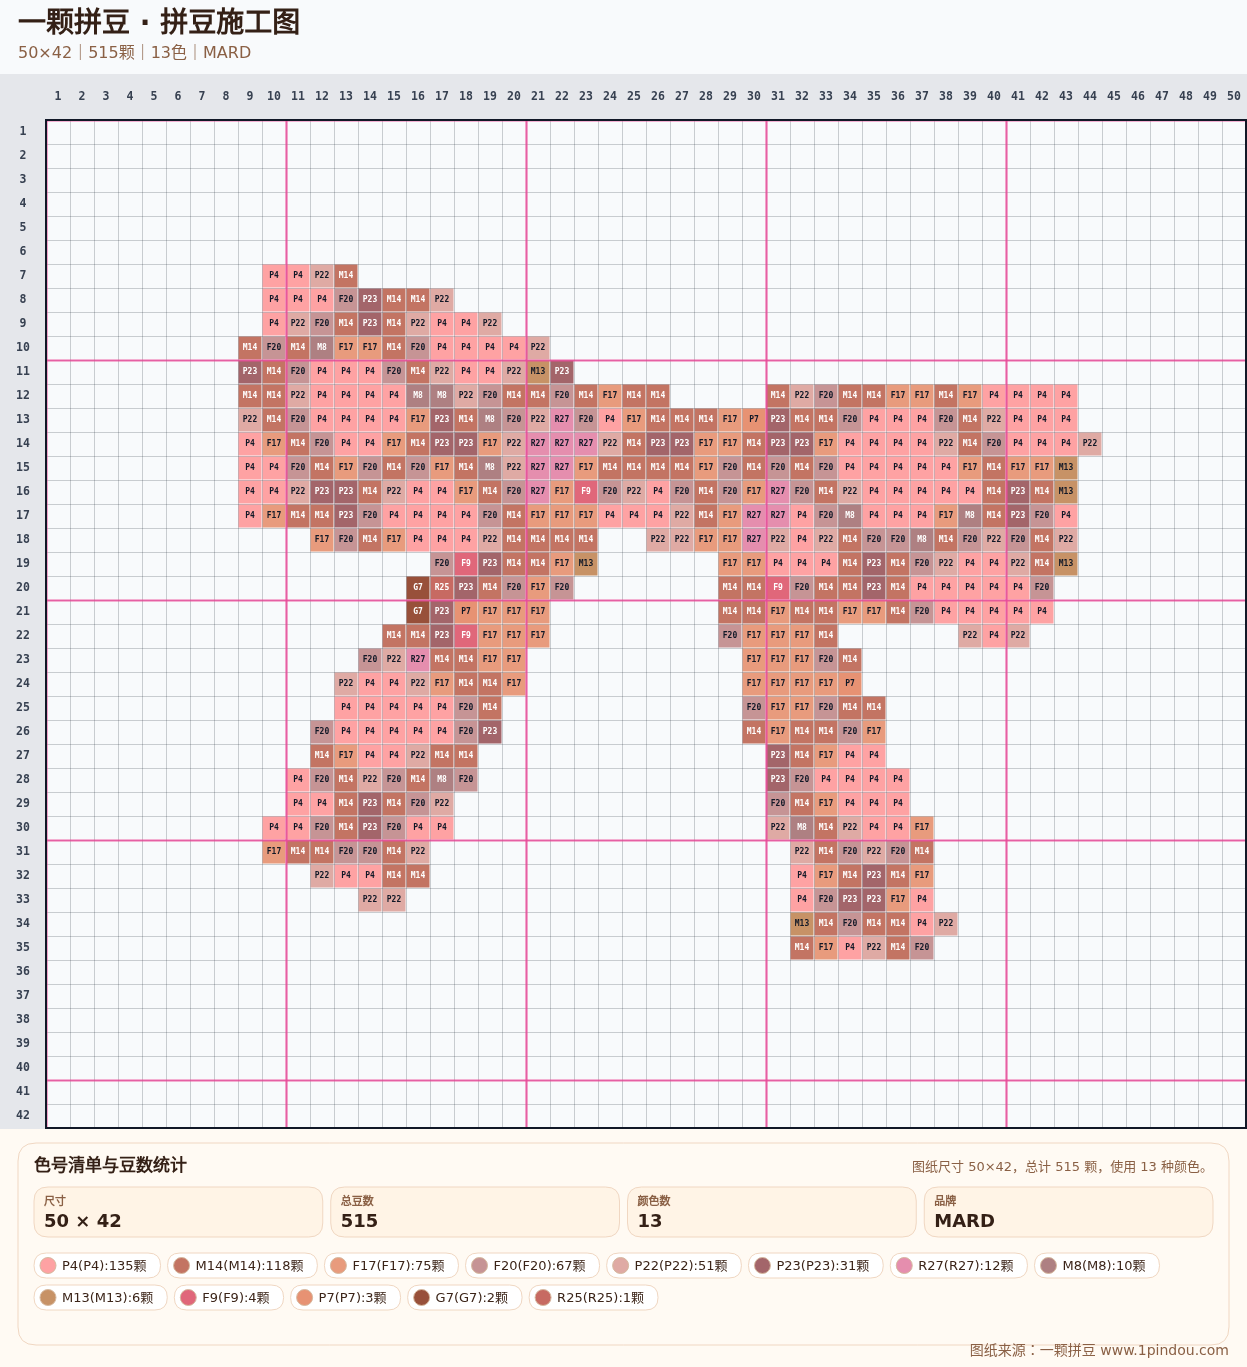Screen dimensions: 1247x1367
Task: Click the 色号清单与豆数统计 heading
Action: point(110,1165)
